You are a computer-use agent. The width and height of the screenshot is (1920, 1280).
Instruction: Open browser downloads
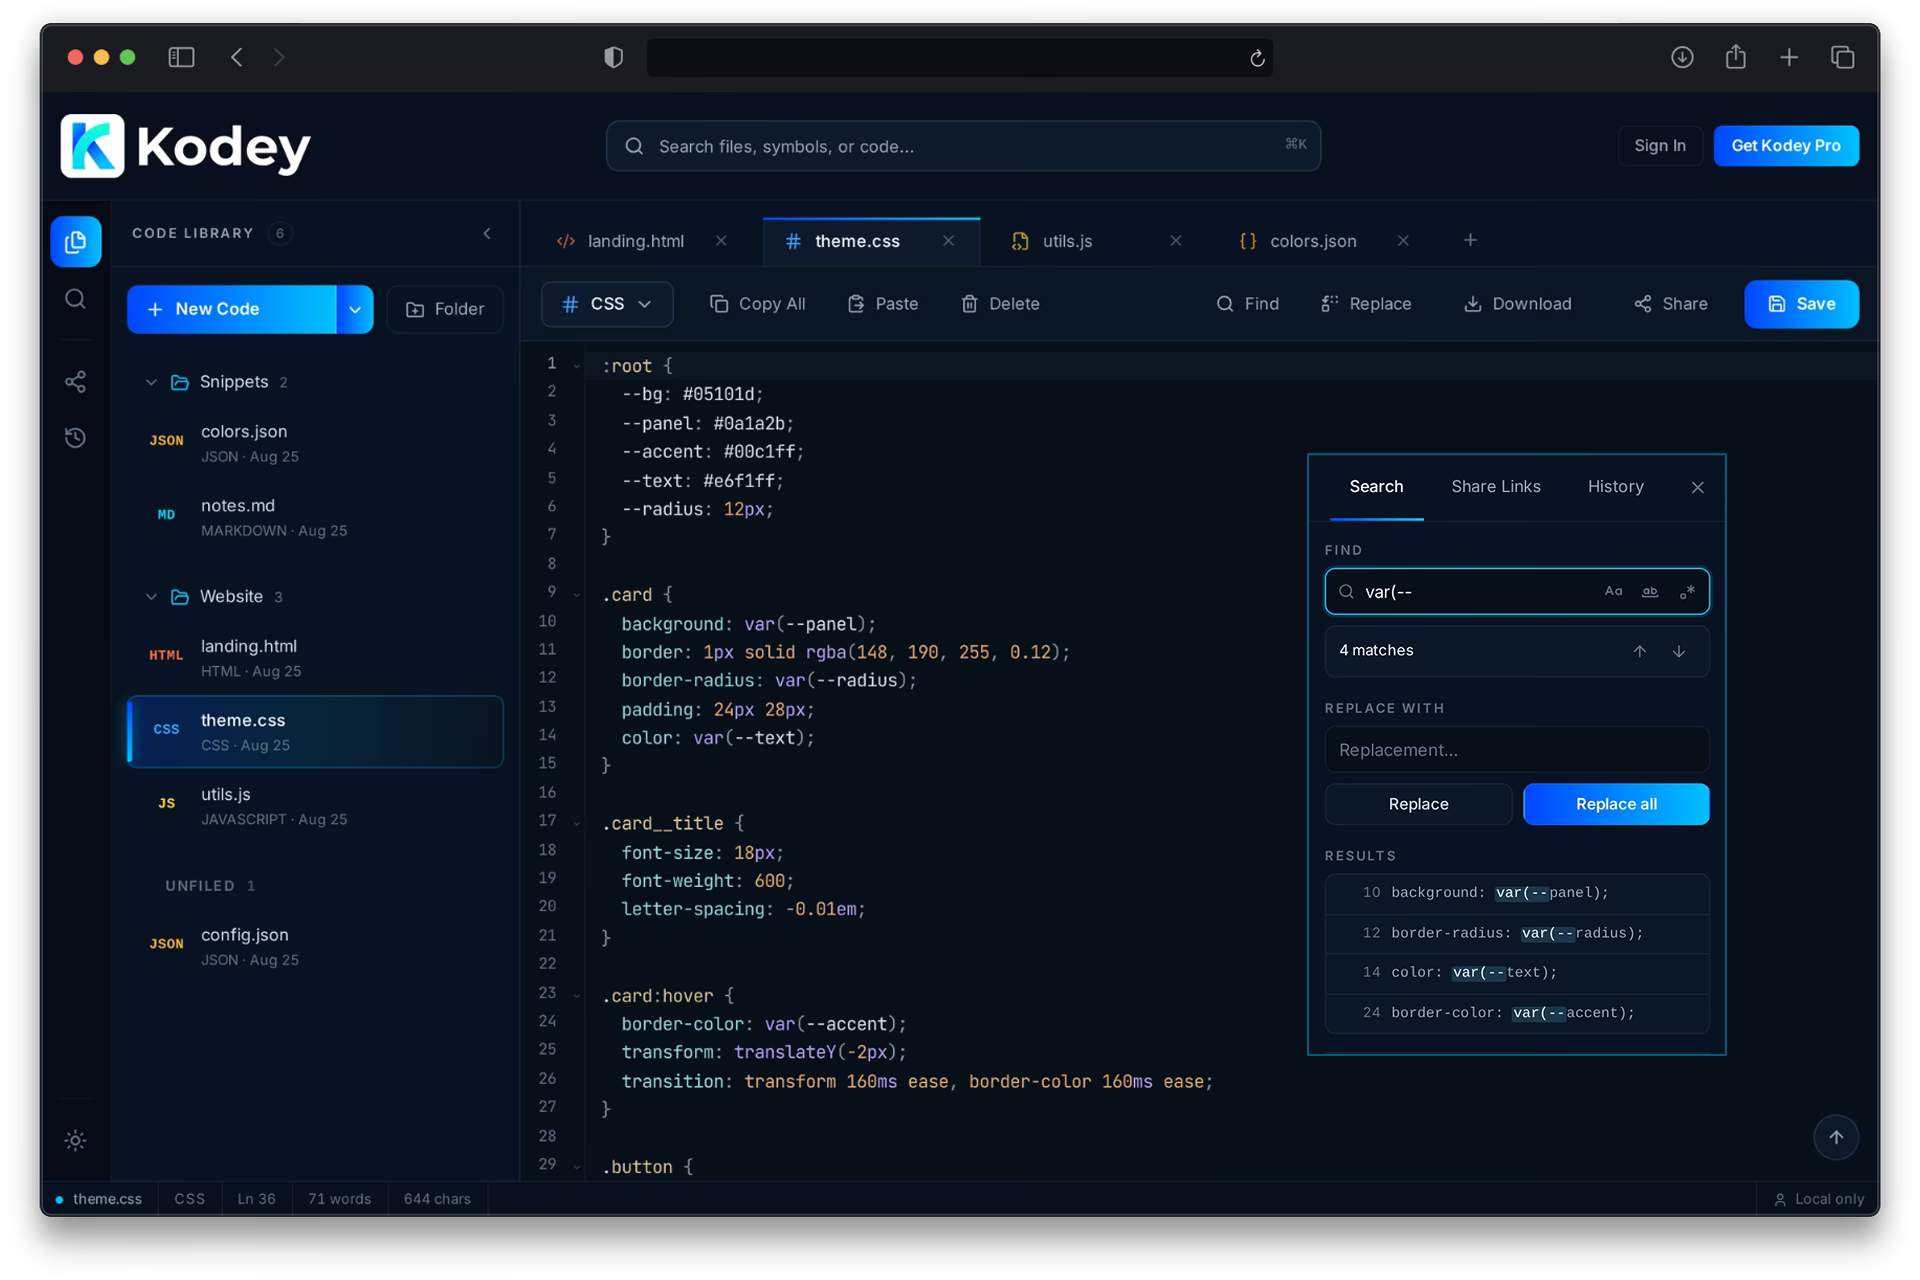[x=1682, y=57]
